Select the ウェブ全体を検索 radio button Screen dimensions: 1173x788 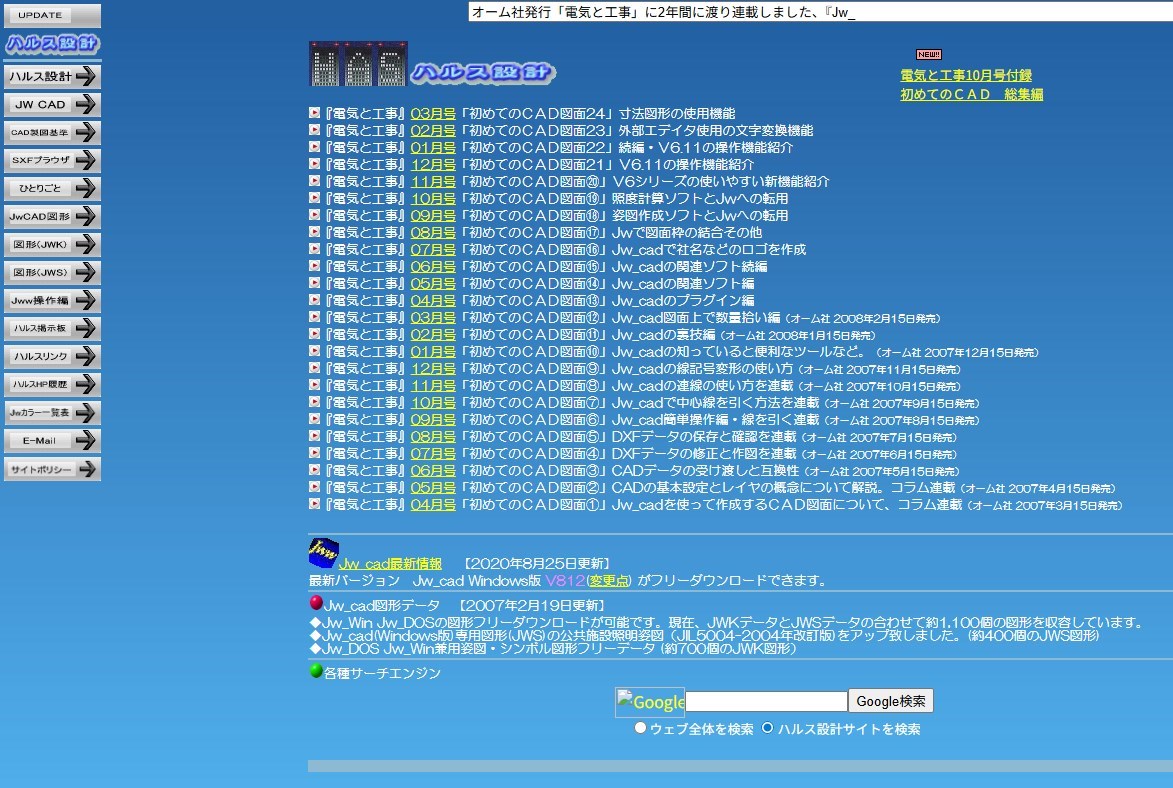(640, 727)
